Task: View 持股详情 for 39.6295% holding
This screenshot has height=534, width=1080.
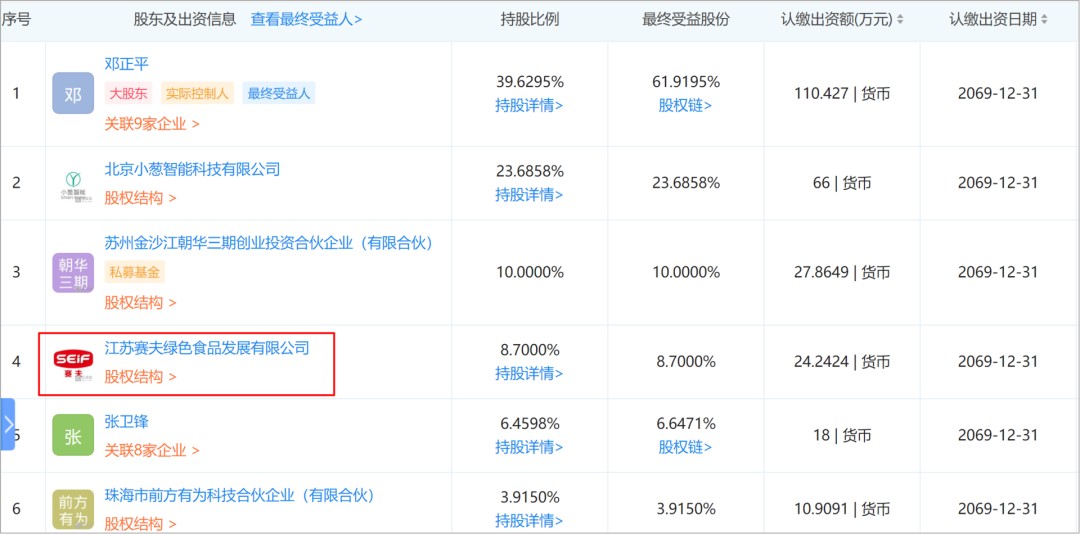Action: tap(529, 105)
